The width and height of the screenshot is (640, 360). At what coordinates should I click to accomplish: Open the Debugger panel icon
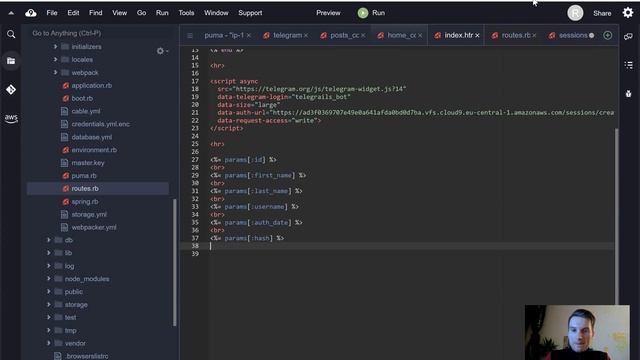point(629,93)
